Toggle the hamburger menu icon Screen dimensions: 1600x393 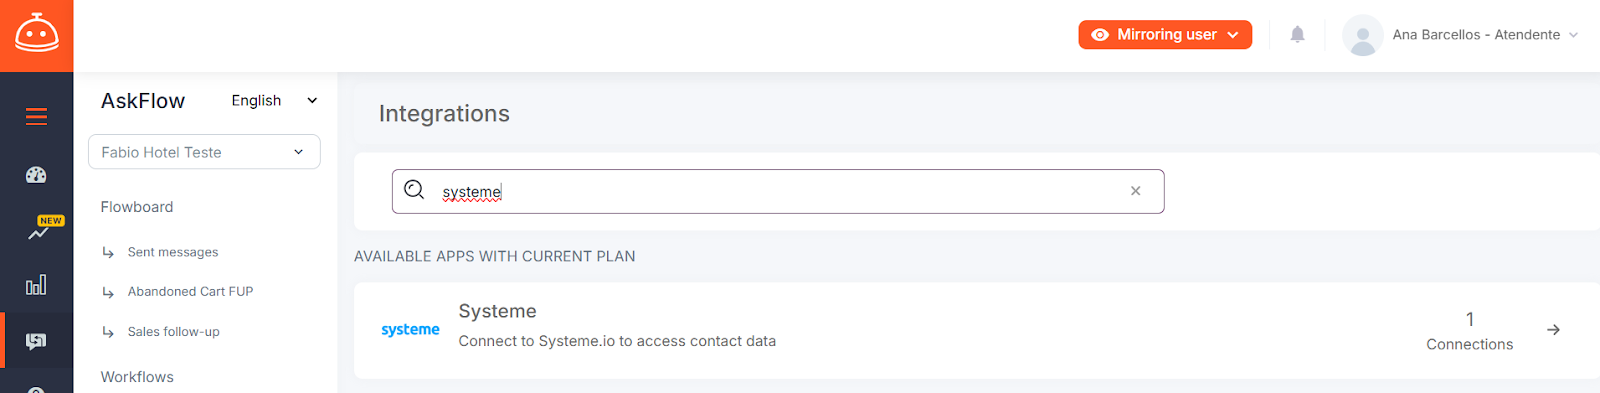pyautogui.click(x=36, y=117)
